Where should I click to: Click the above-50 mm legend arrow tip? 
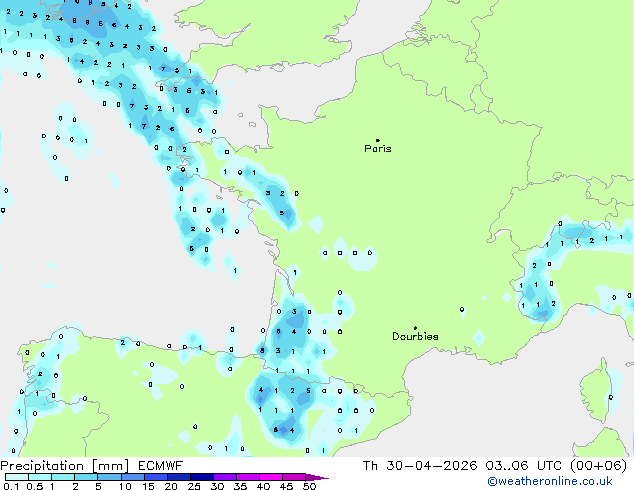pyautogui.click(x=317, y=477)
